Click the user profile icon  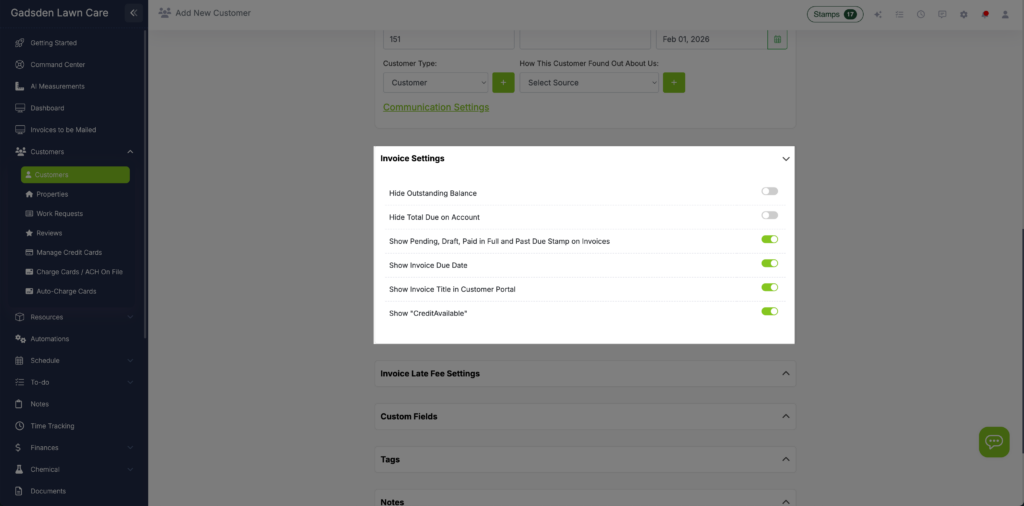[x=1005, y=14]
